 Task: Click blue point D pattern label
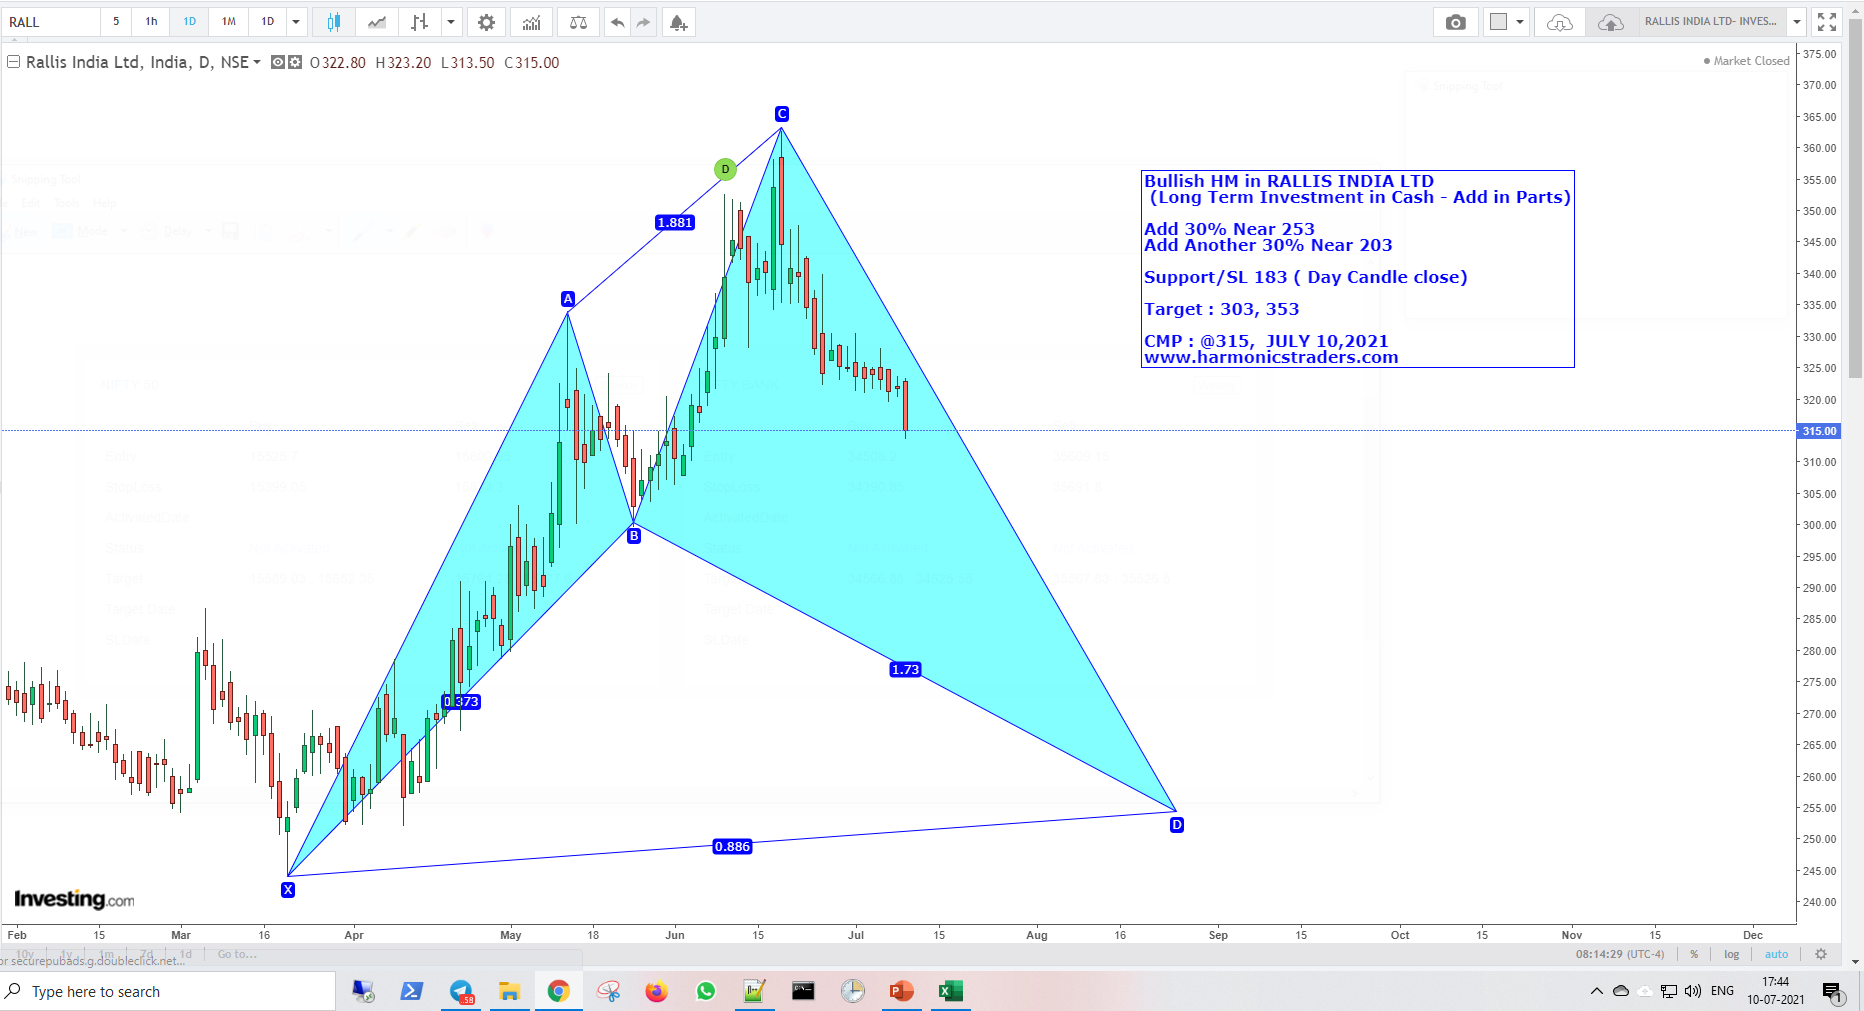[x=1177, y=825]
